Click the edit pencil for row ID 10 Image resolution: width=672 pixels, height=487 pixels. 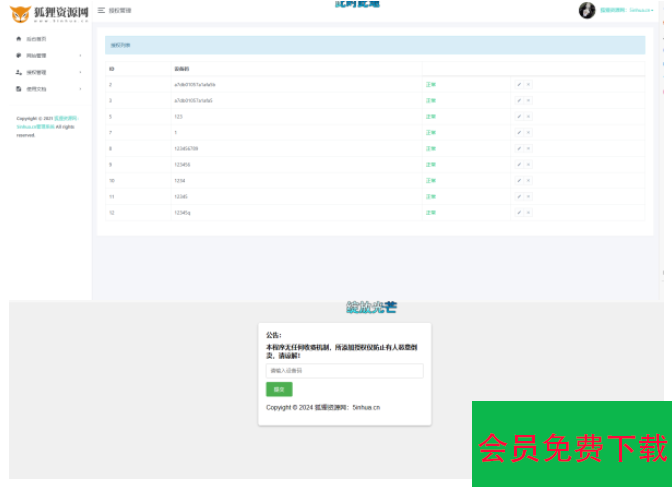click(519, 181)
